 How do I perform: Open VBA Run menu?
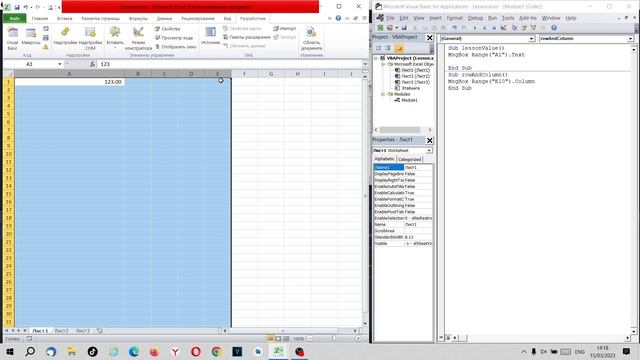[493, 18]
